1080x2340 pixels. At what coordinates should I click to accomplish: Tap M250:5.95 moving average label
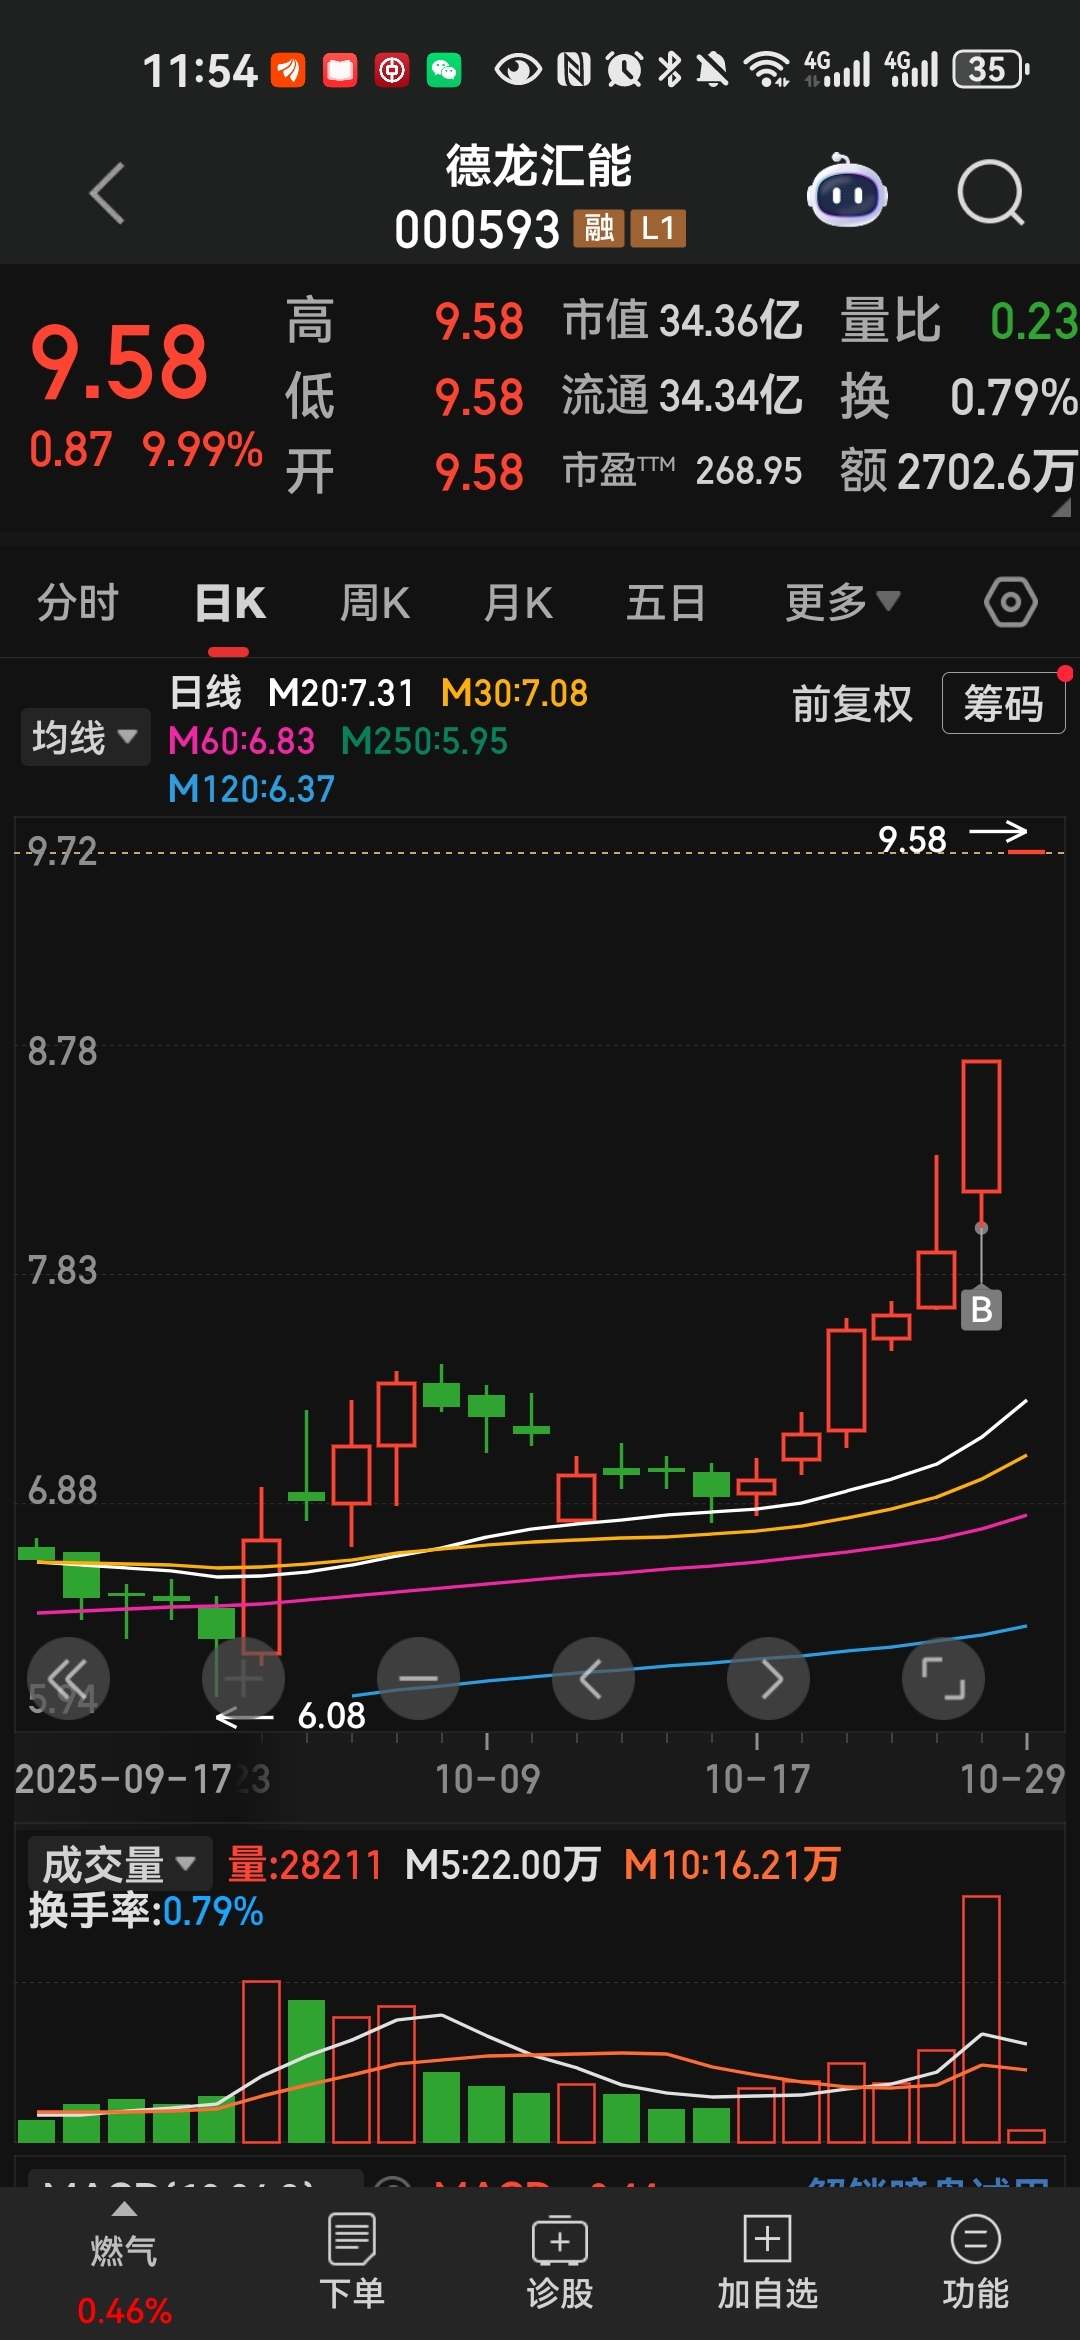pyautogui.click(x=424, y=741)
